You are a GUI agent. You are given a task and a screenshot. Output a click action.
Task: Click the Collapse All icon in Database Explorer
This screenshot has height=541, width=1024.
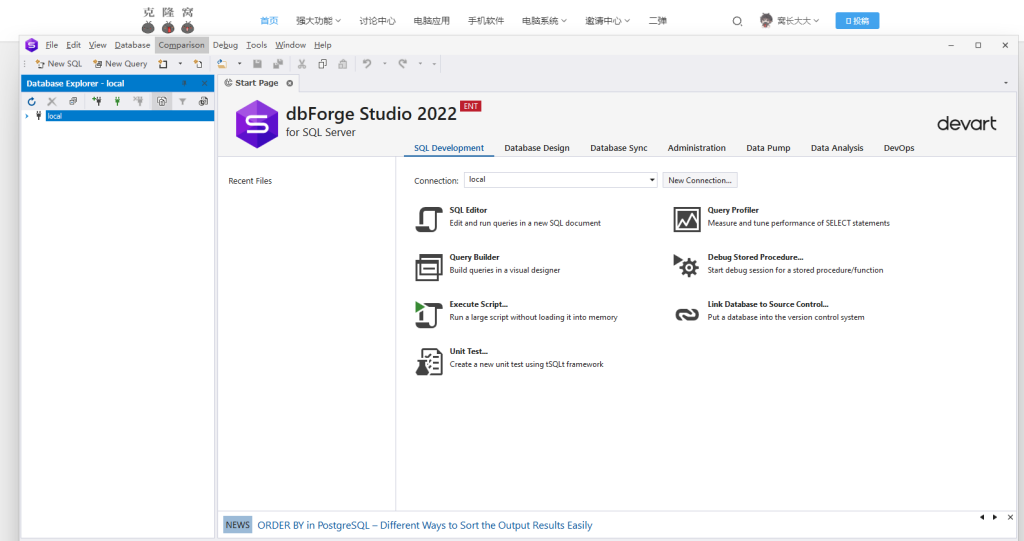coord(73,101)
